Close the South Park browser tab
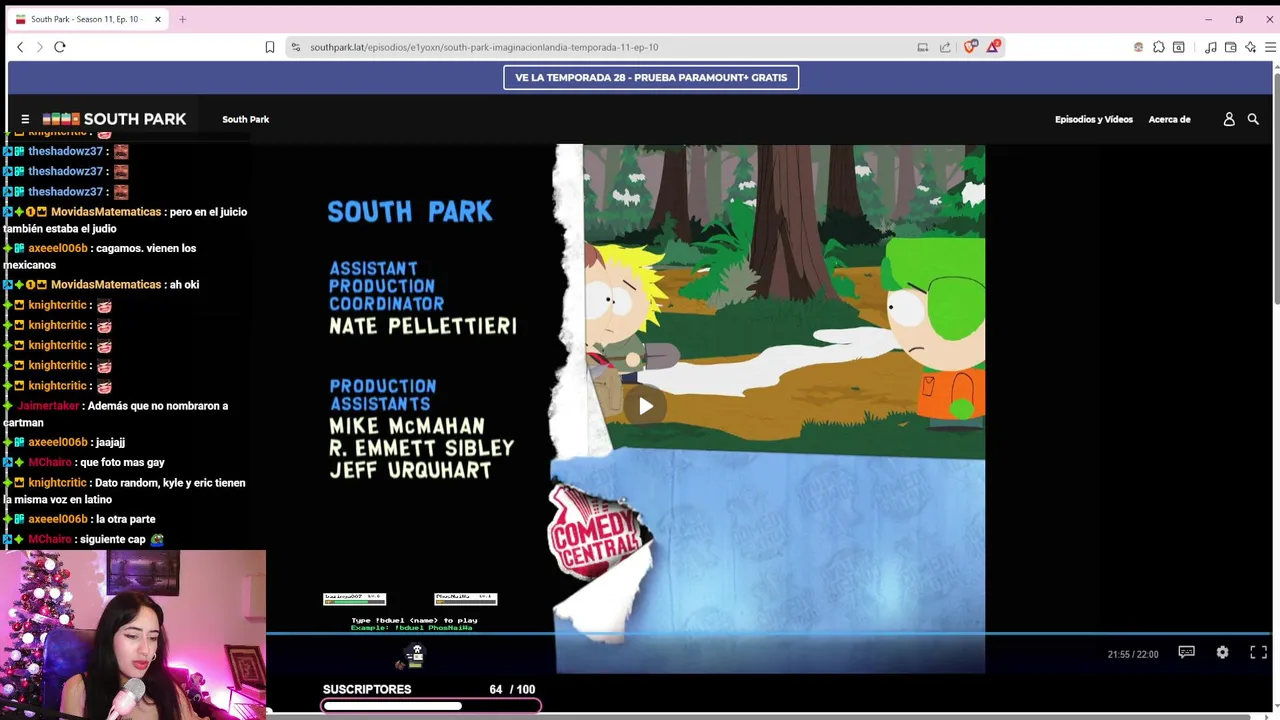The image size is (1280, 720). coord(157,19)
